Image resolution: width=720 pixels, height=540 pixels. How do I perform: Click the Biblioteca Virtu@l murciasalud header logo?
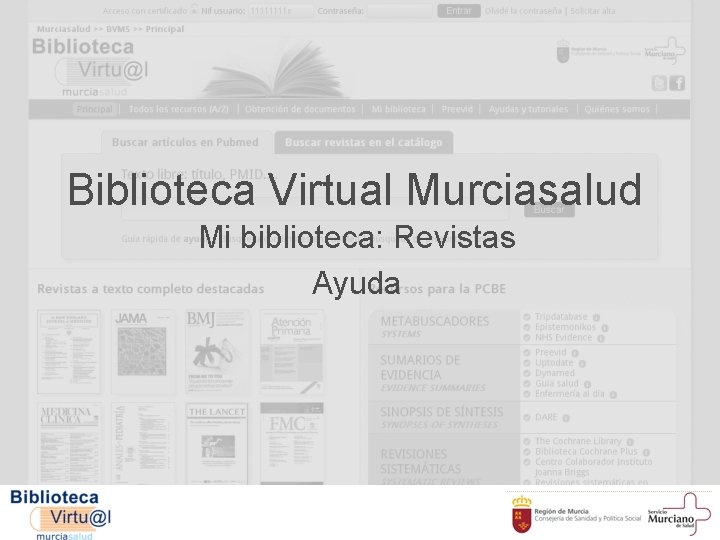tap(90, 68)
